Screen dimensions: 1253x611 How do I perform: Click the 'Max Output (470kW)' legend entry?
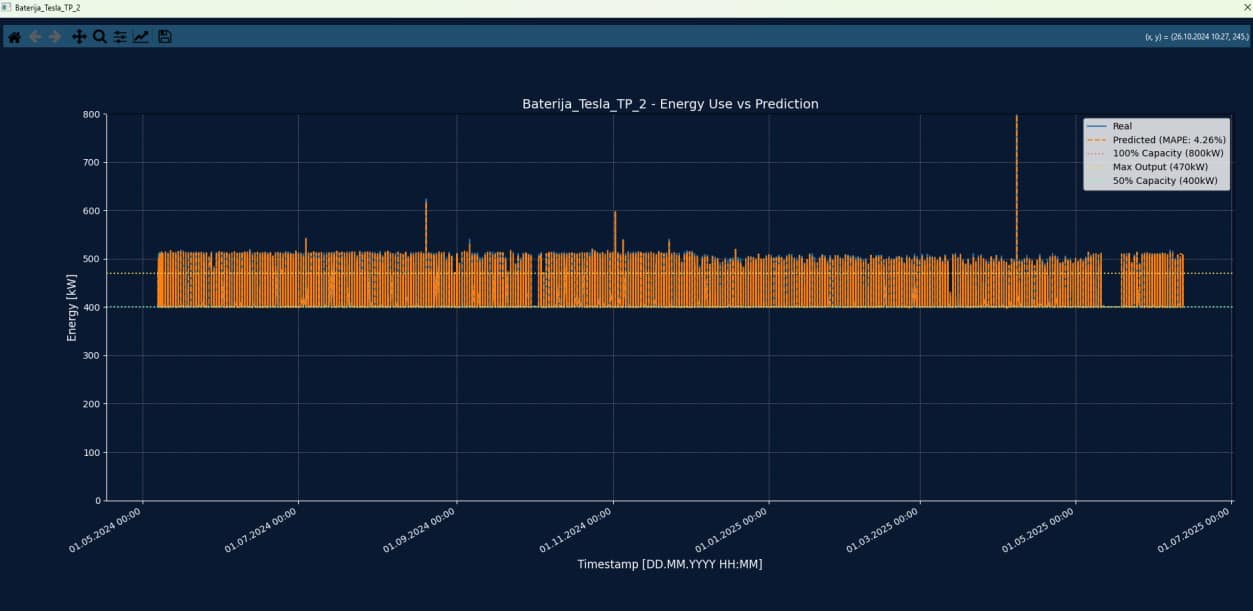click(x=1160, y=167)
